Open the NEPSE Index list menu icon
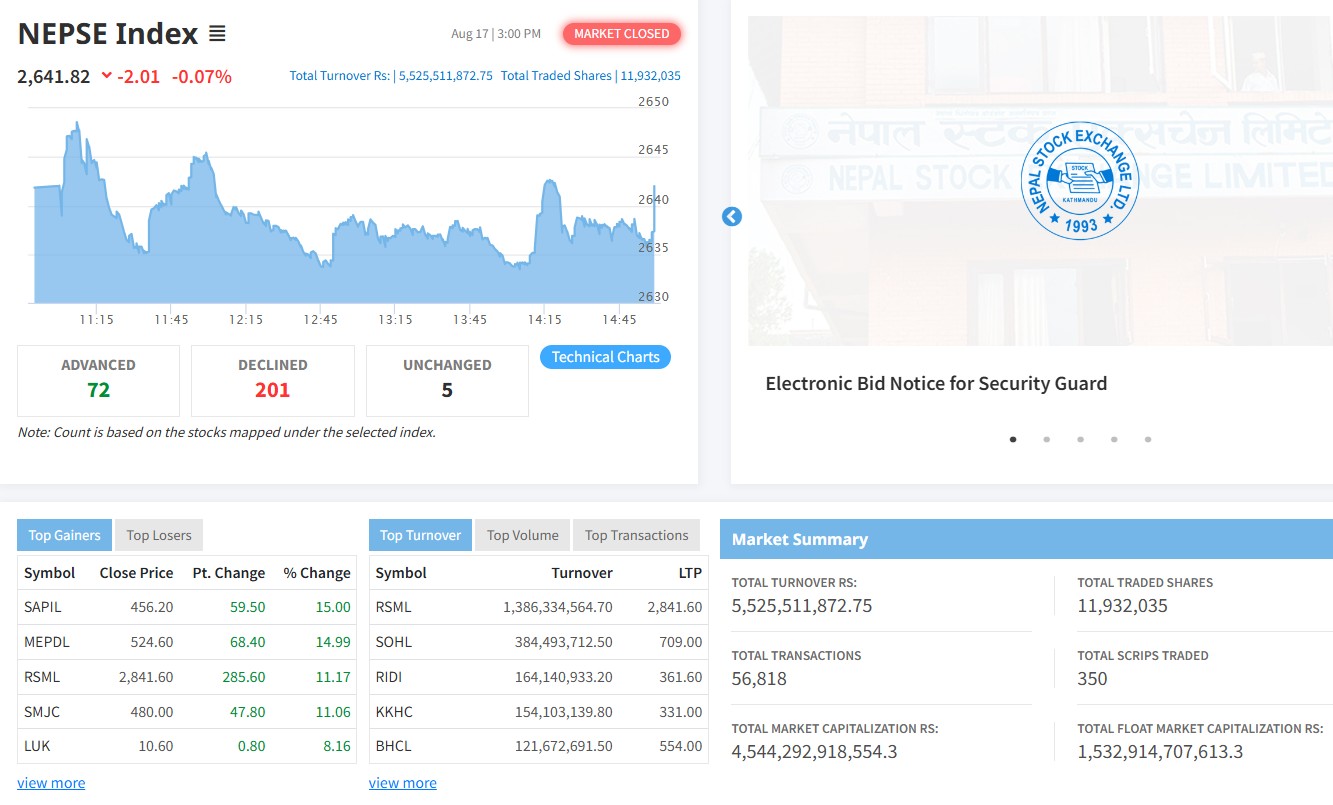 (217, 34)
